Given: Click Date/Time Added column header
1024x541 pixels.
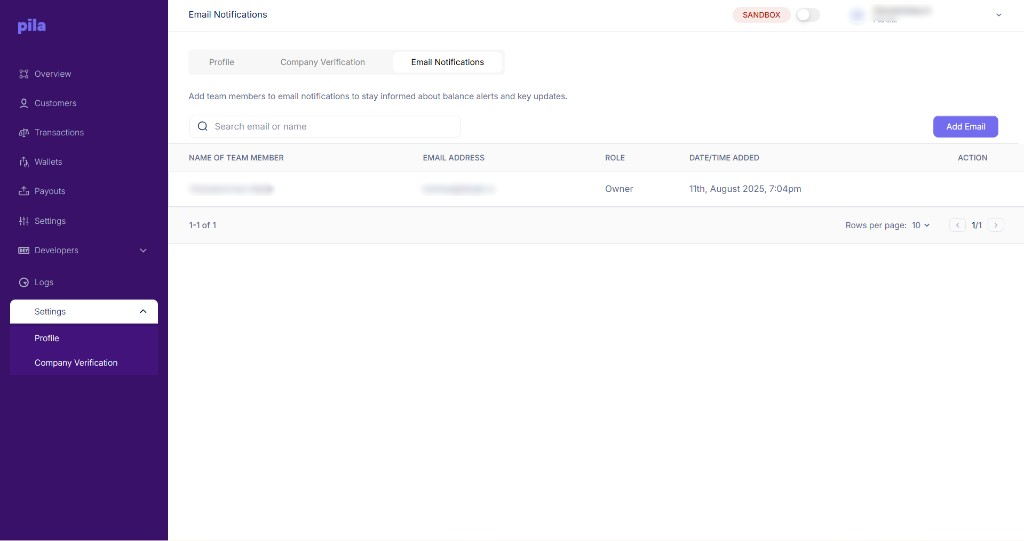Looking at the screenshot, I should (724, 157).
